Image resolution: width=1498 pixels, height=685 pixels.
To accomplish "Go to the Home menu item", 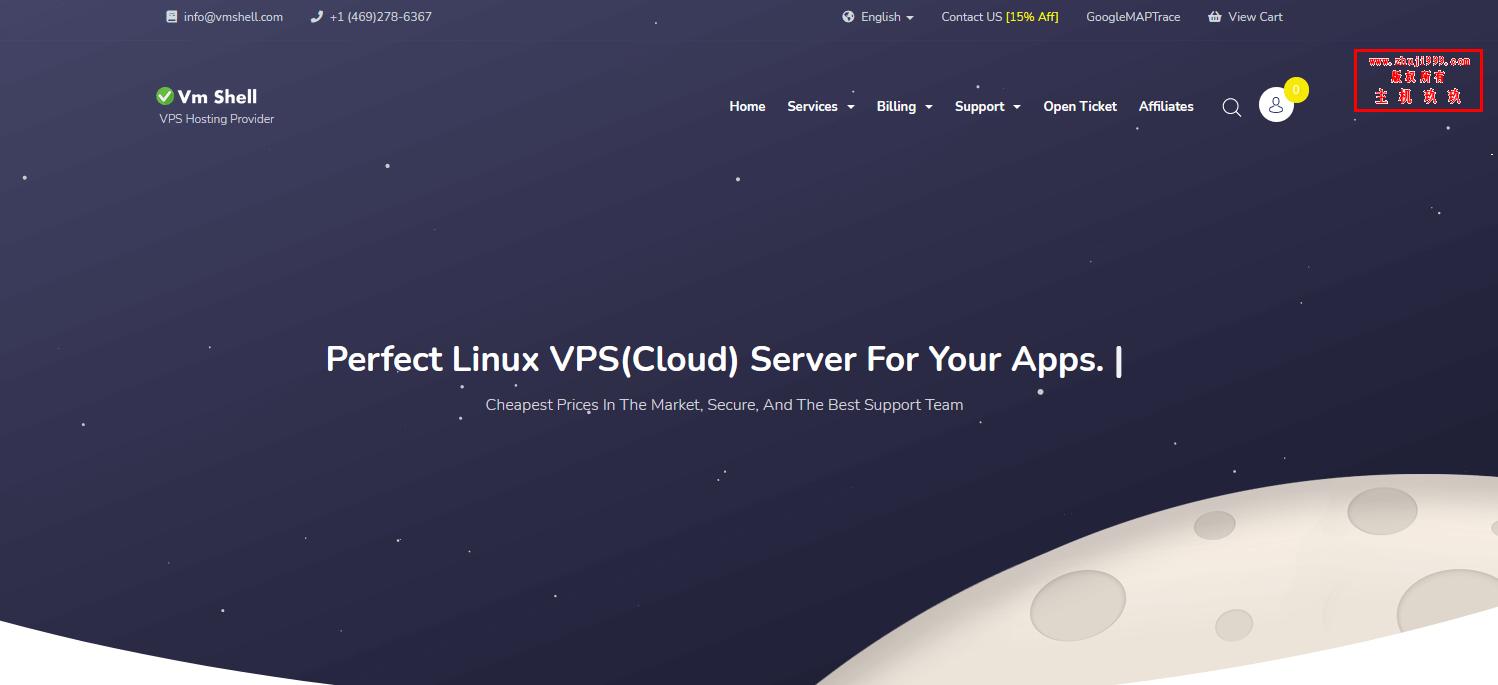I will click(747, 106).
